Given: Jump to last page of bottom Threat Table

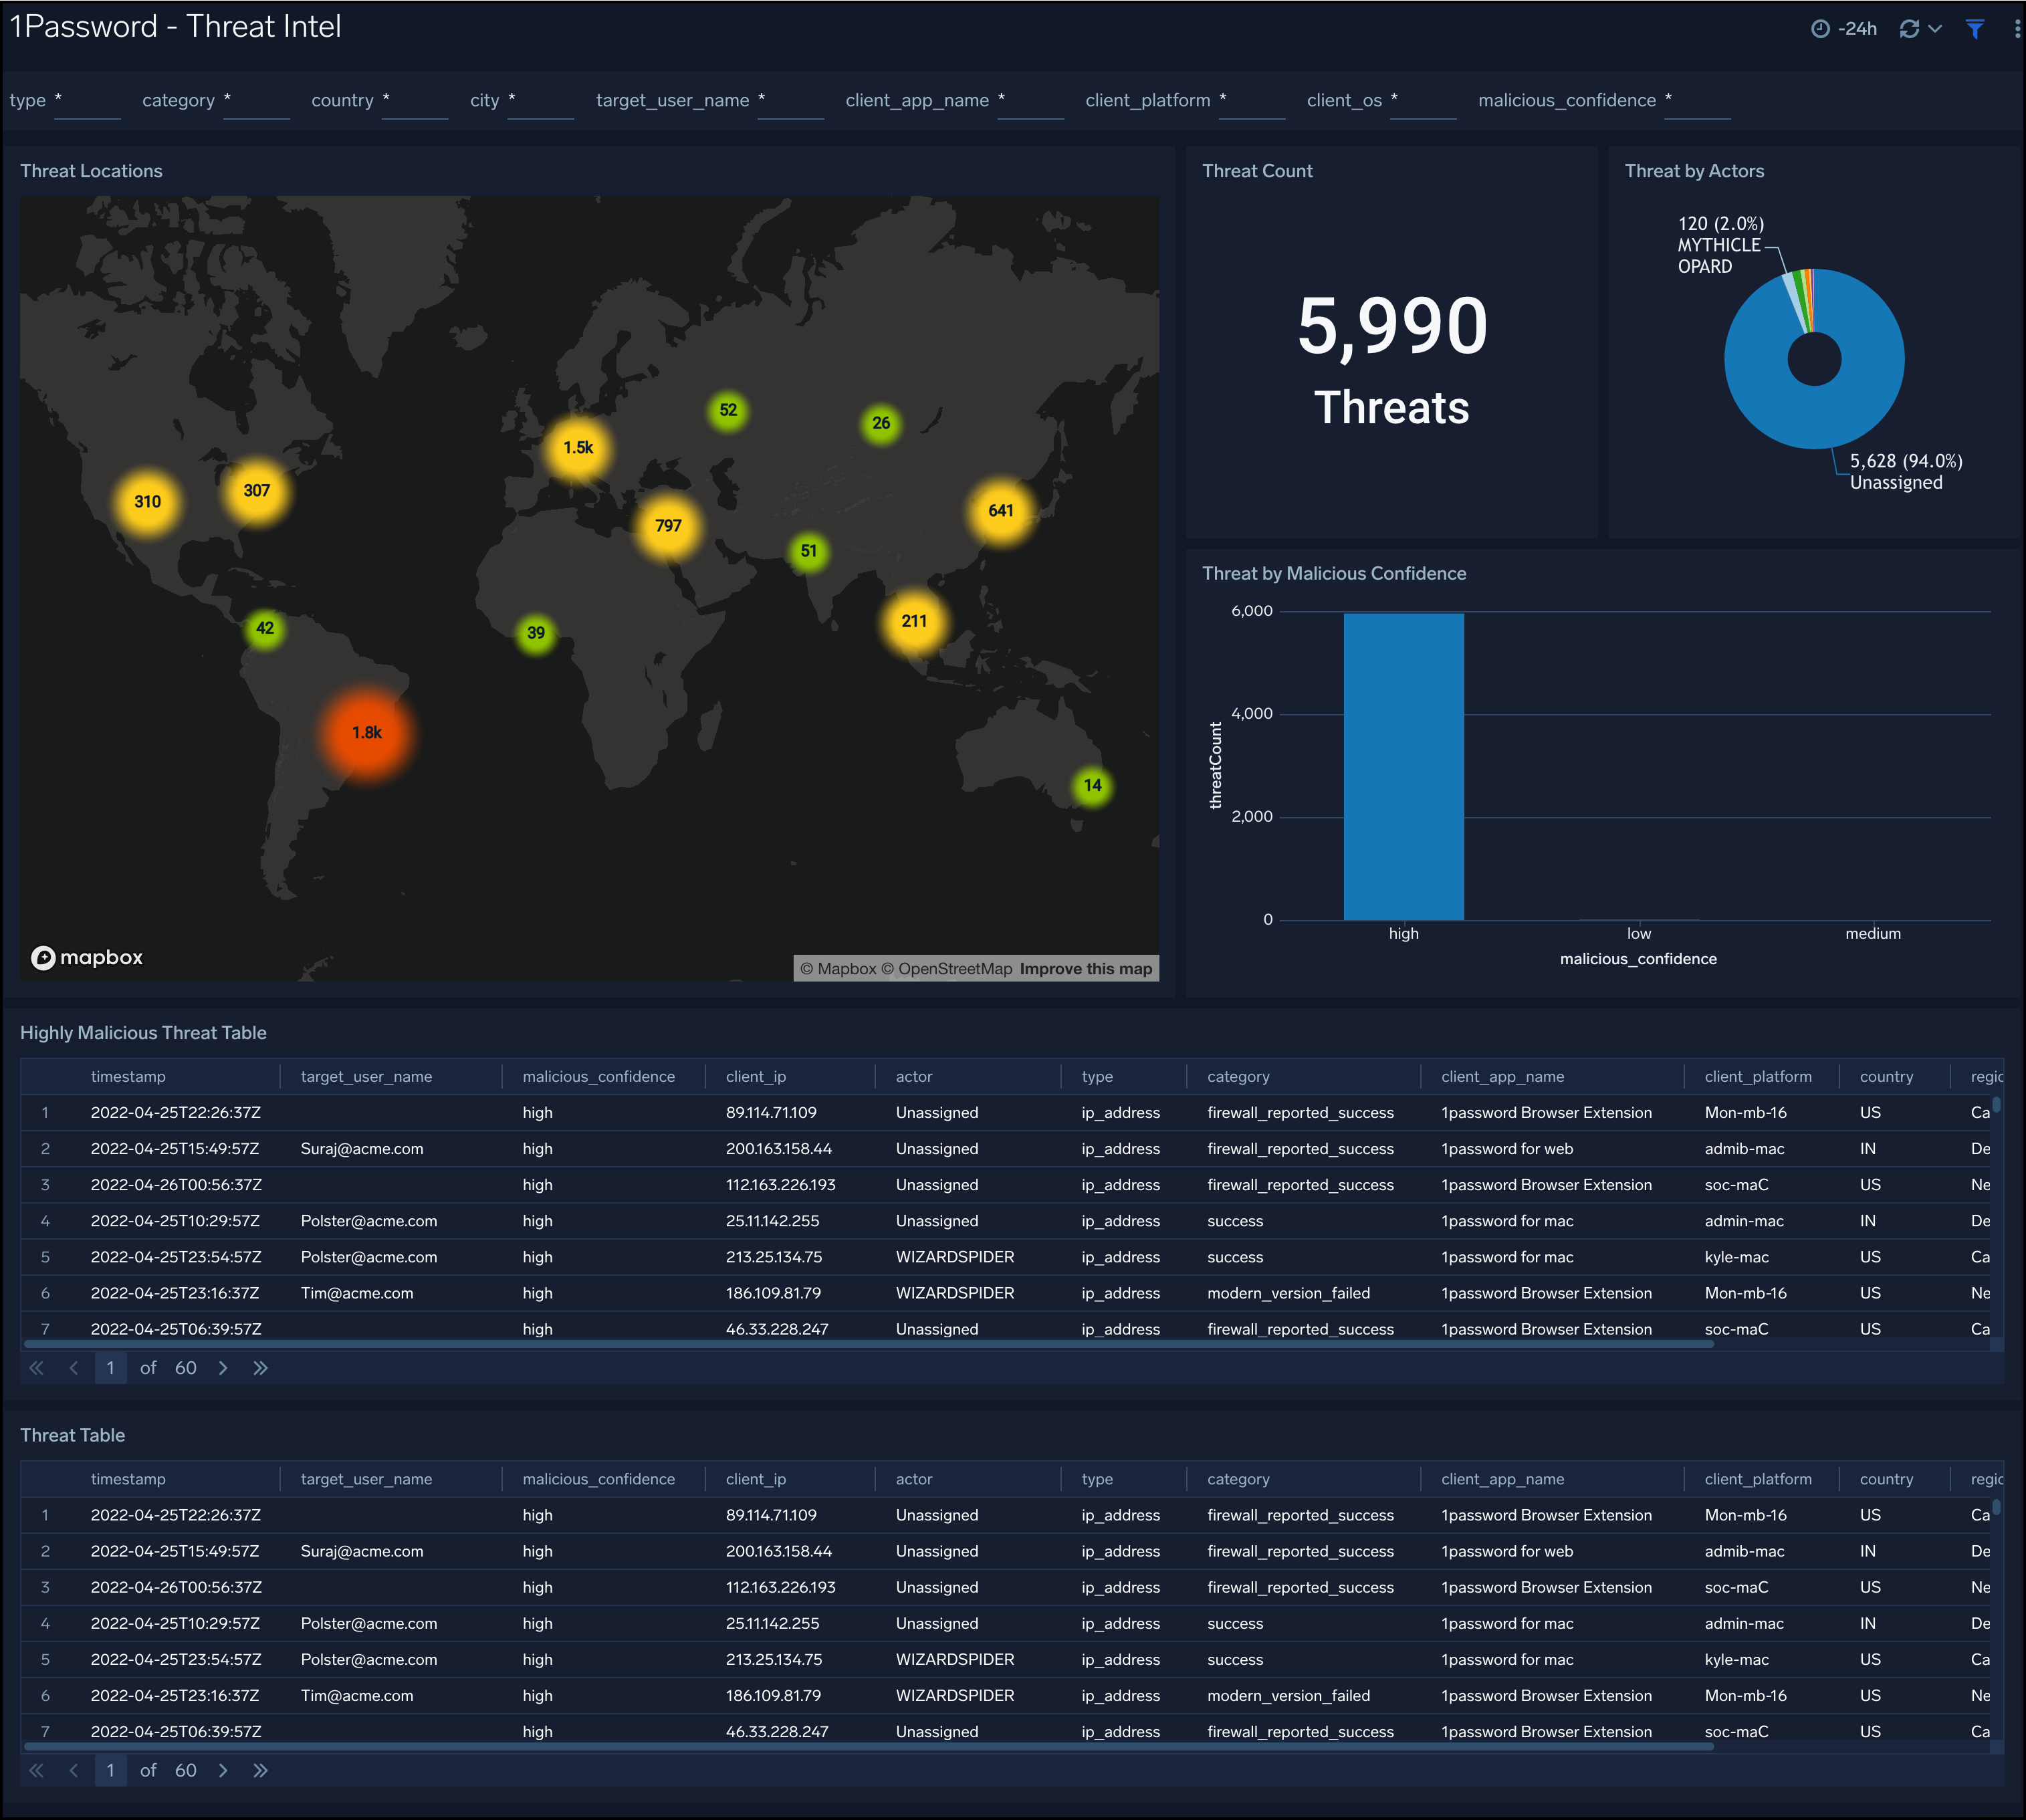Looking at the screenshot, I should pos(260,1771).
